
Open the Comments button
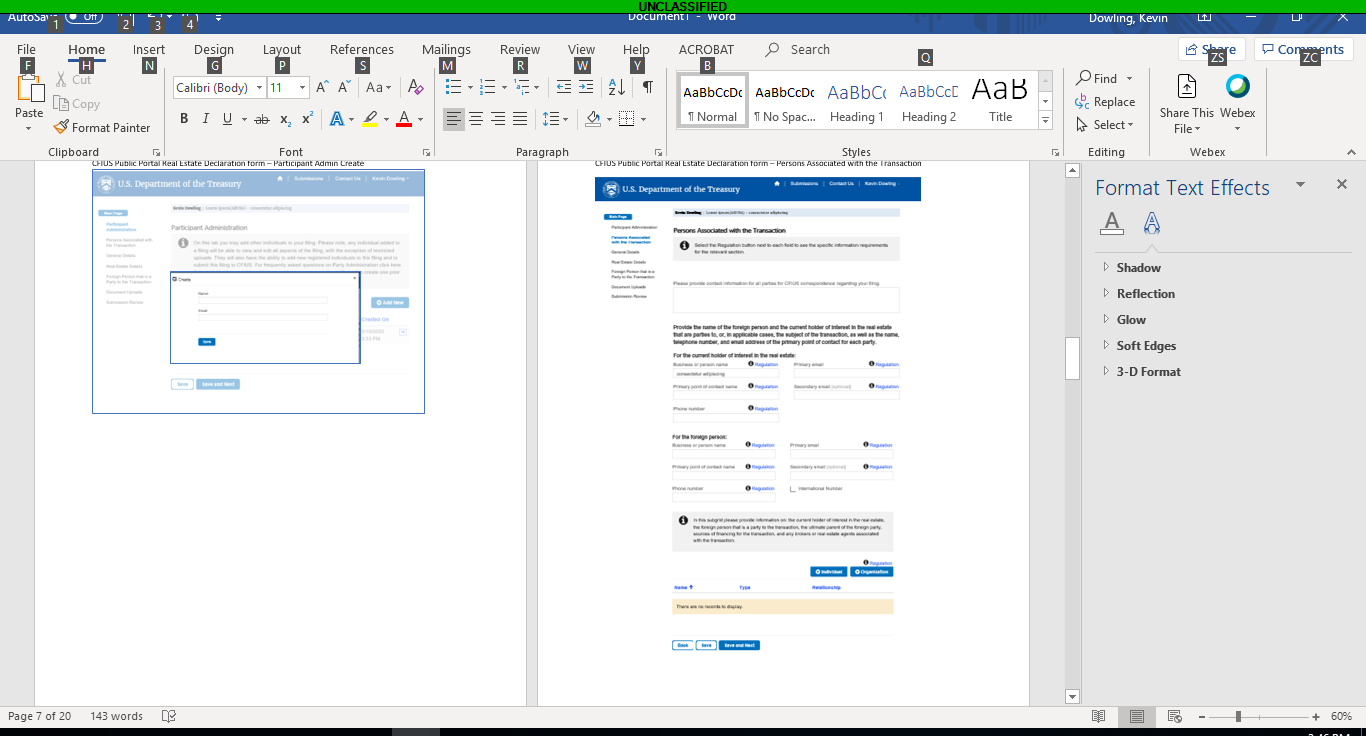(1304, 49)
